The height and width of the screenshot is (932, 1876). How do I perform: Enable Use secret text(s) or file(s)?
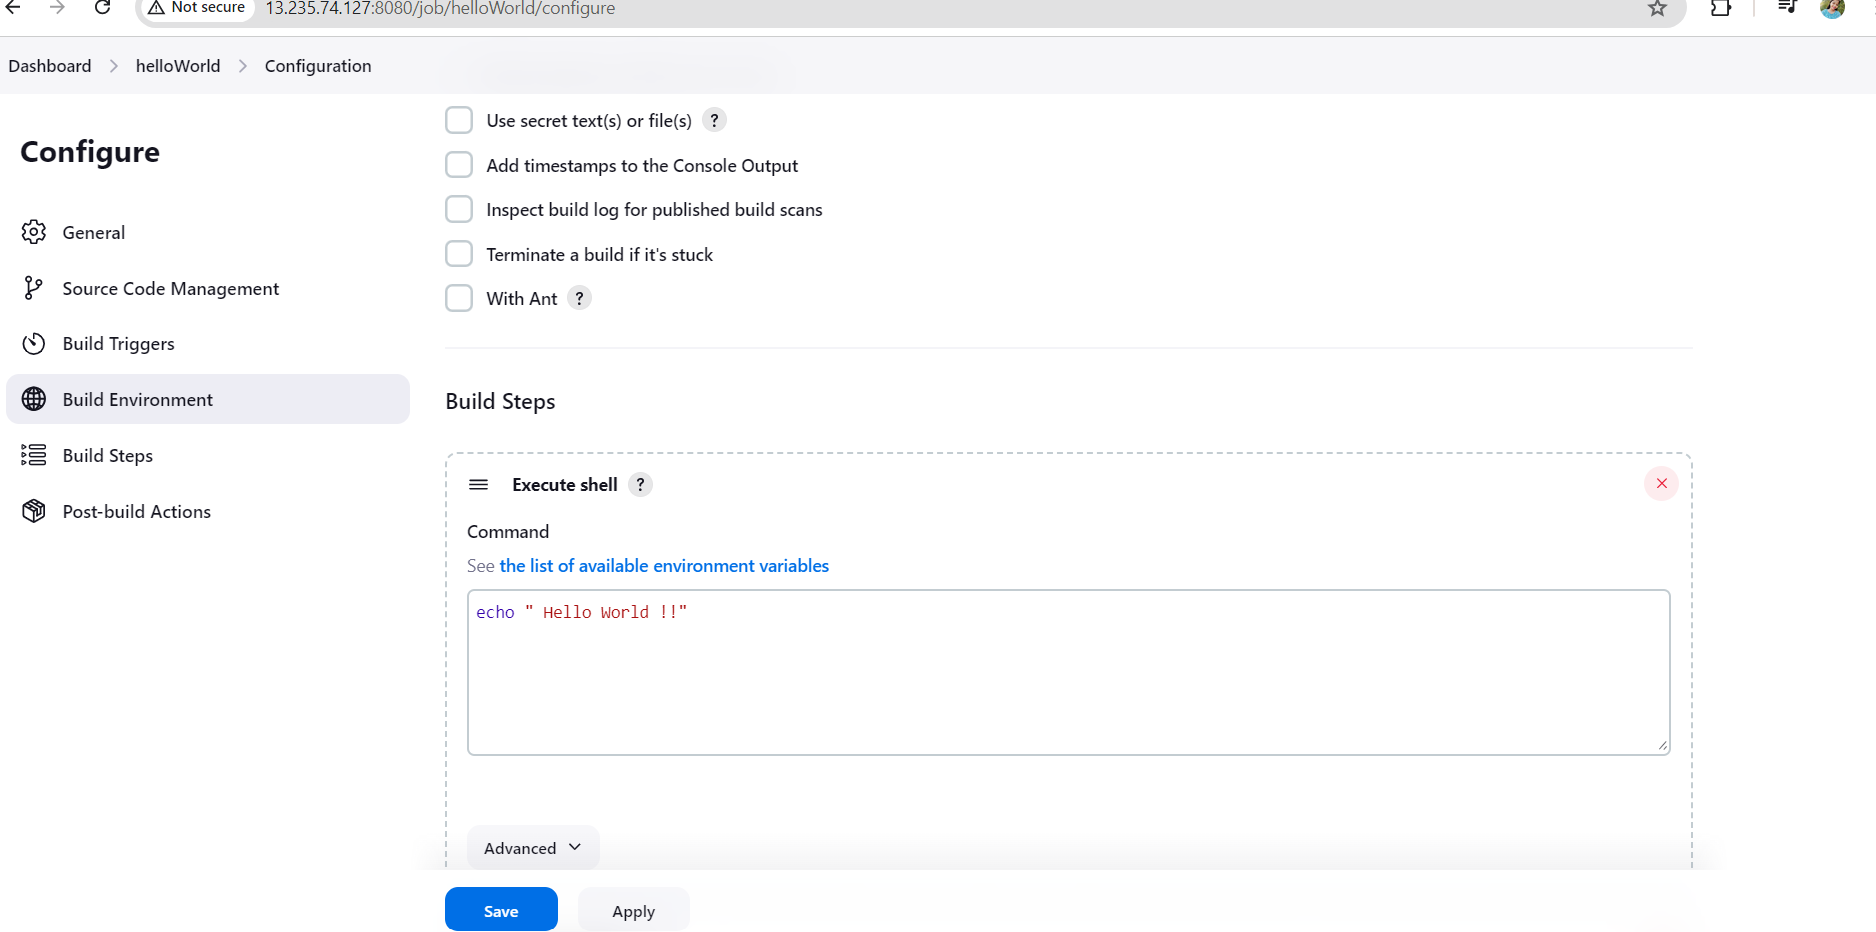pyautogui.click(x=459, y=121)
